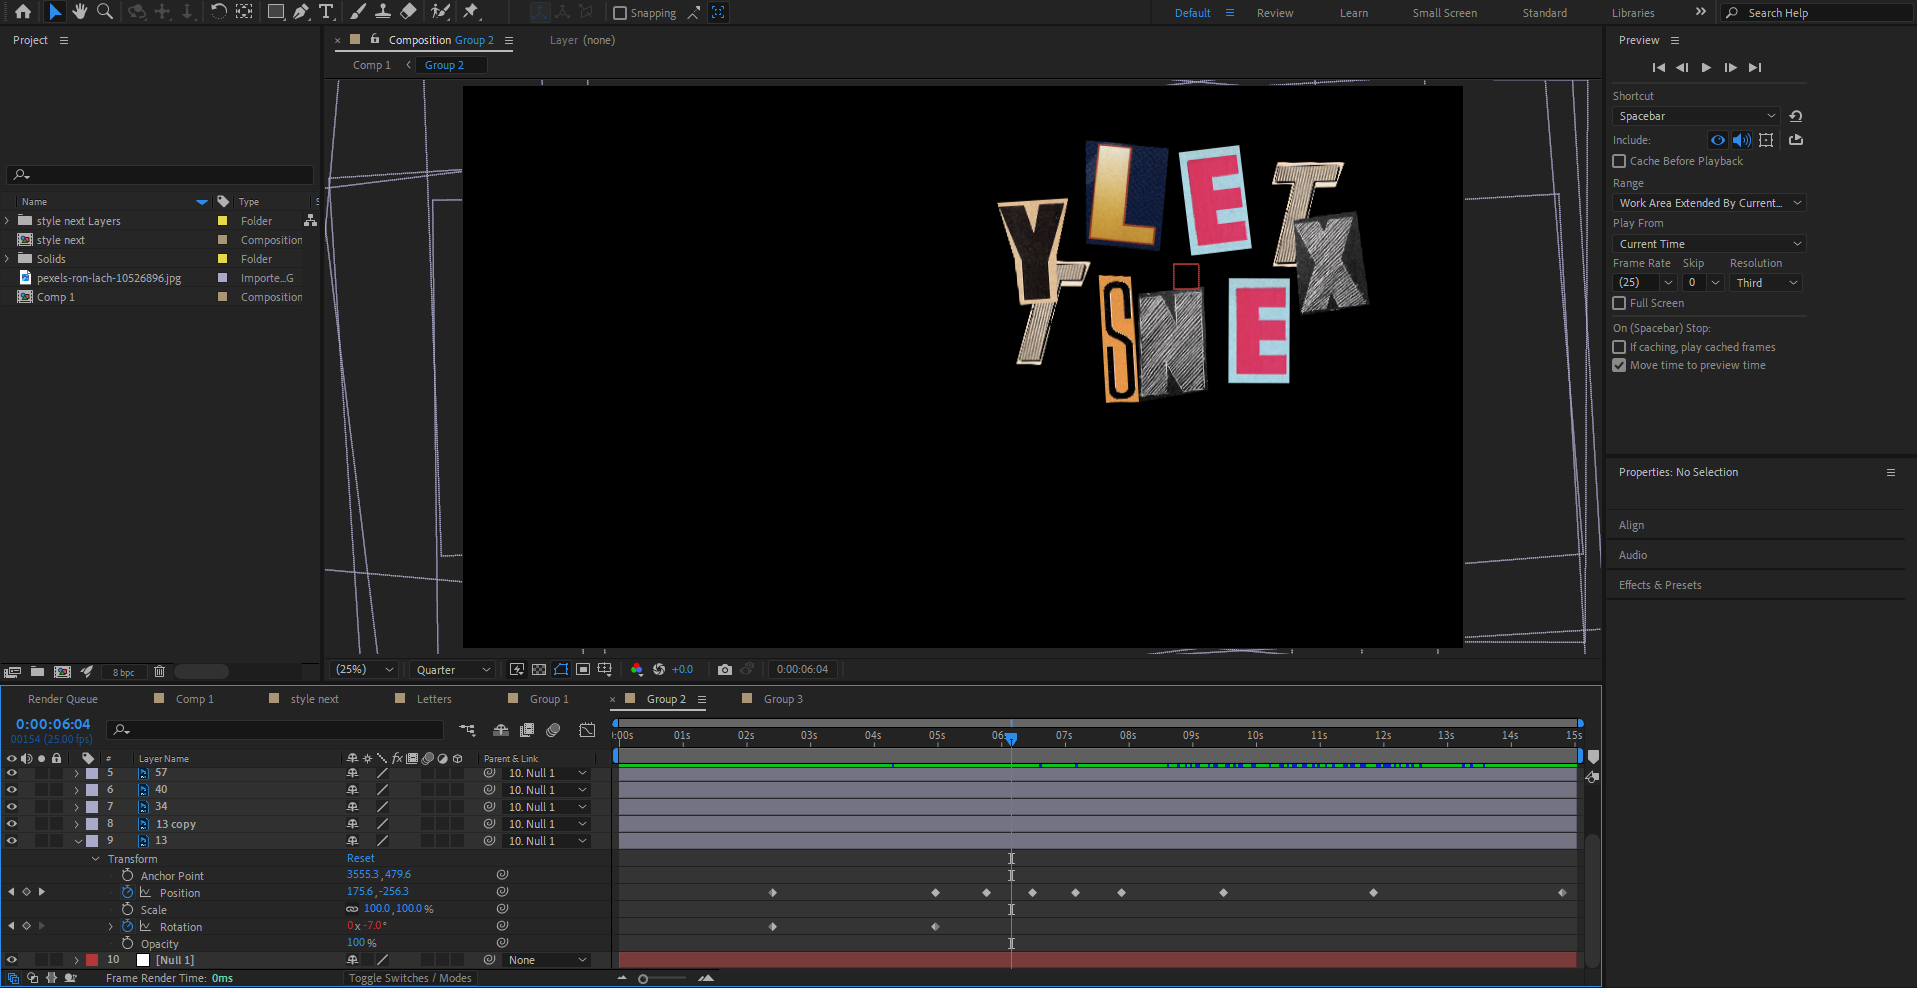Switch to the Letters timeline tab
The width and height of the screenshot is (1917, 988).
tap(434, 699)
